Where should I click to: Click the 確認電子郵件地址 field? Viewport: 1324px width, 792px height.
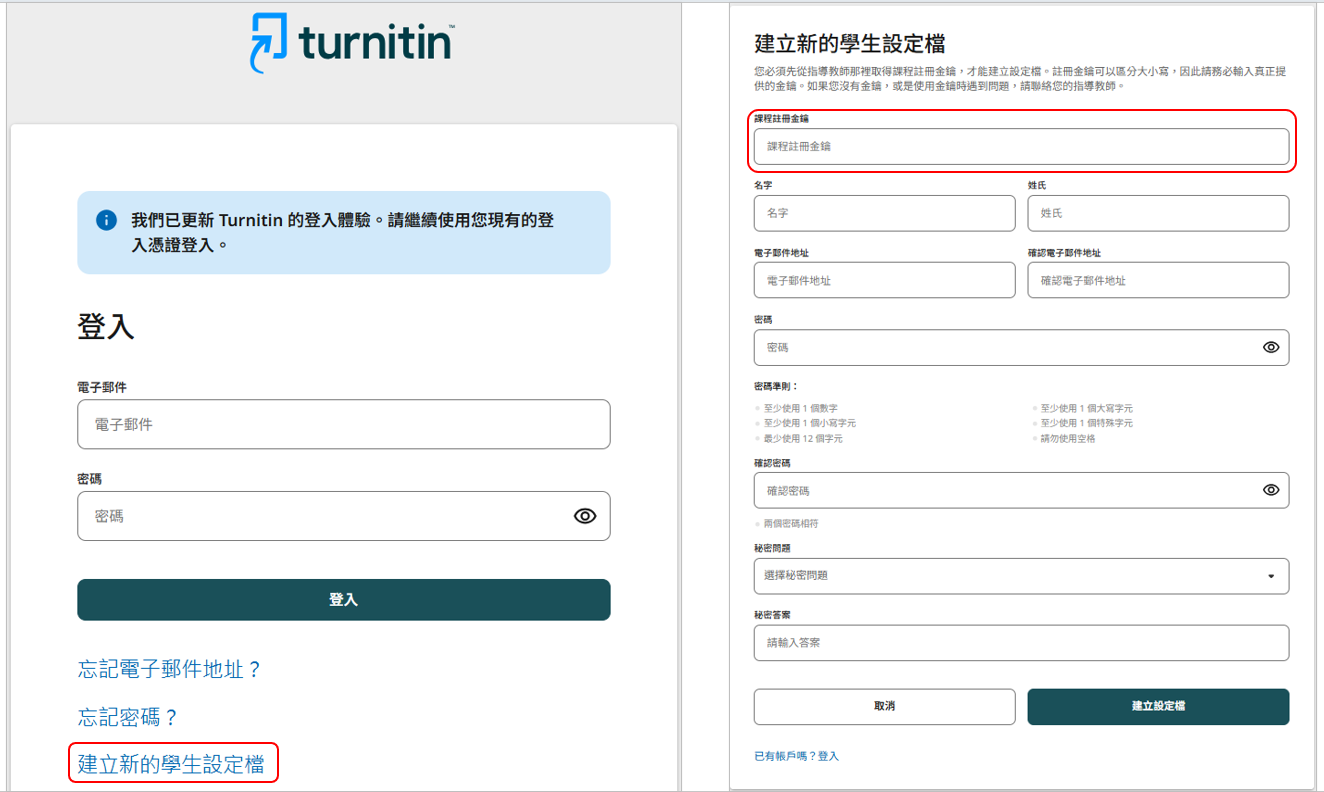pyautogui.click(x=1158, y=280)
